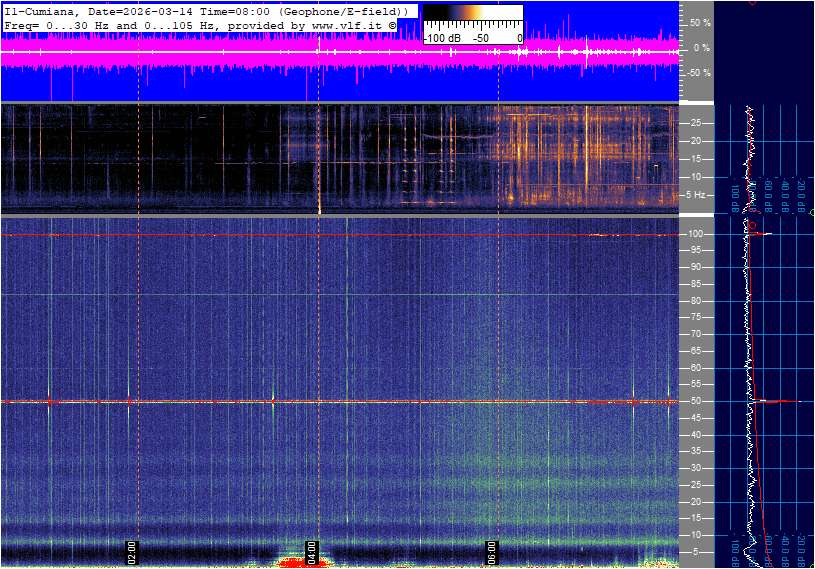Image resolution: width=815 pixels, height=569 pixels.
Task: Click the 30 Hz label on lower axis
Action: pyautogui.click(x=696, y=468)
